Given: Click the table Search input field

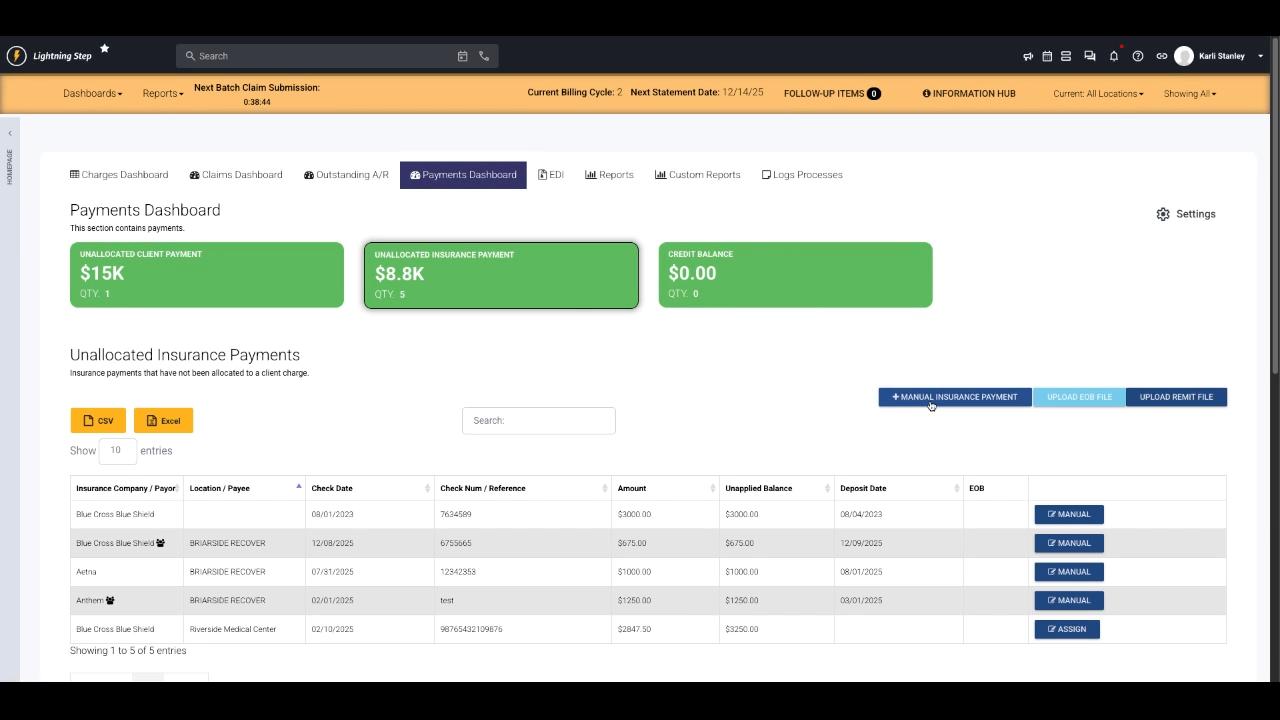Looking at the screenshot, I should (x=538, y=421).
